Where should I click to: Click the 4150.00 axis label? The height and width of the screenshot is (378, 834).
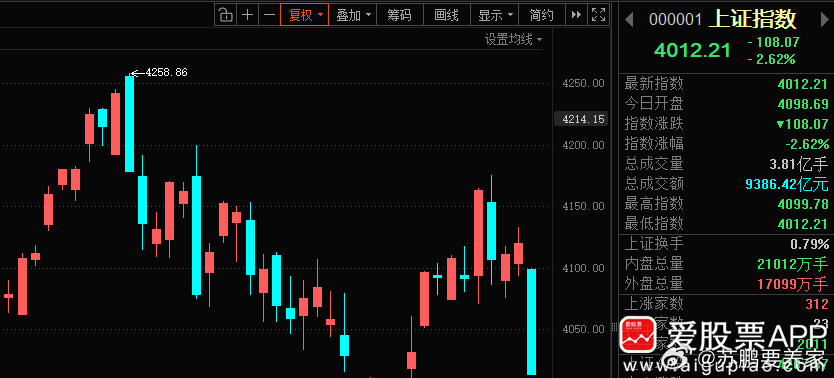click(583, 206)
